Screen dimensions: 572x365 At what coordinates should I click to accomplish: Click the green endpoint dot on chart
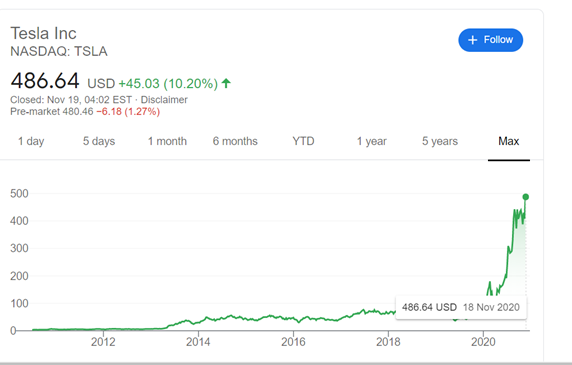pyautogui.click(x=526, y=197)
